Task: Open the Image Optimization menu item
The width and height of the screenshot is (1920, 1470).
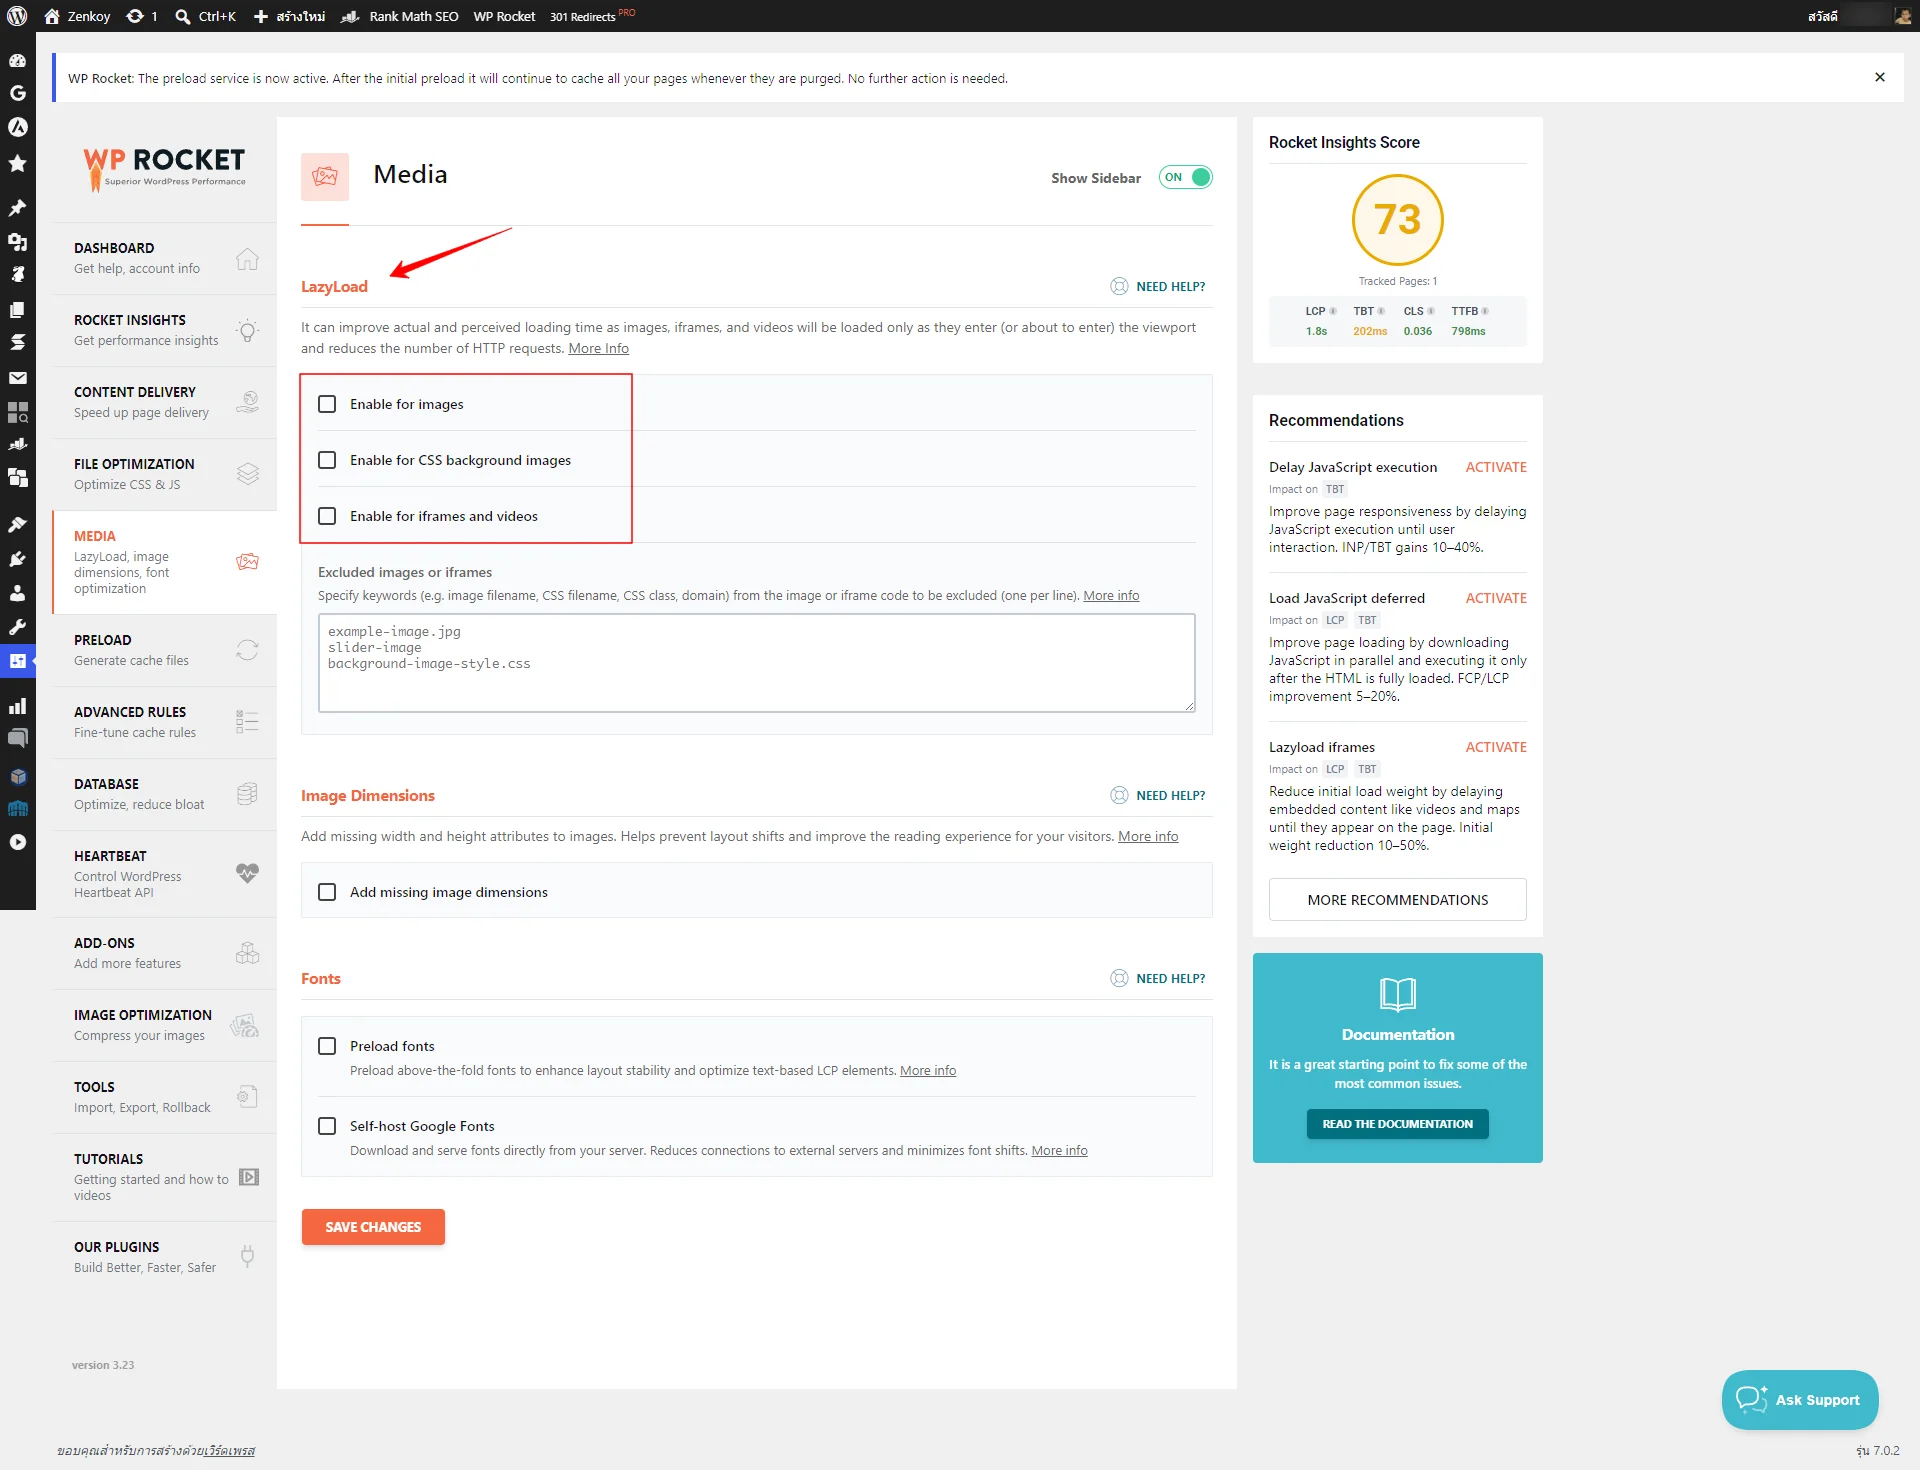Action: (x=165, y=1025)
